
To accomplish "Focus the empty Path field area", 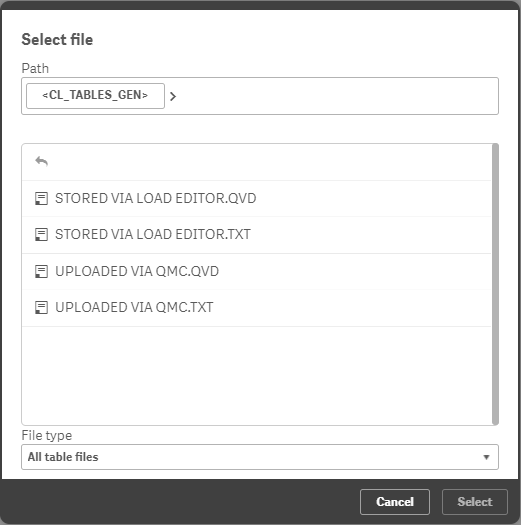I will [337, 96].
